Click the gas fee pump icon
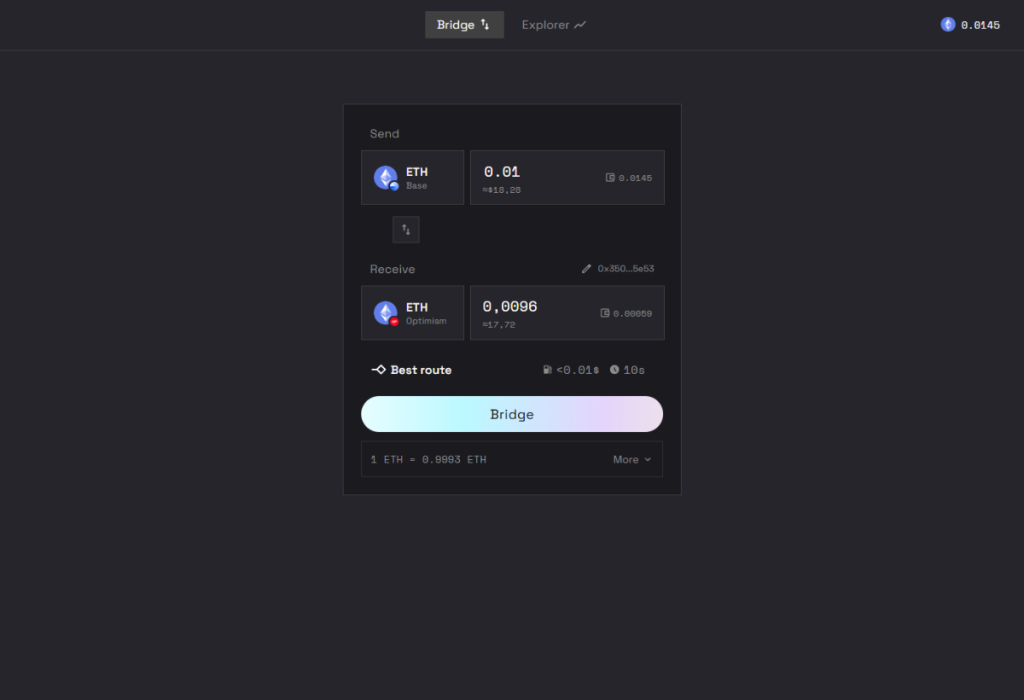The width and height of the screenshot is (1024, 700). (x=547, y=370)
